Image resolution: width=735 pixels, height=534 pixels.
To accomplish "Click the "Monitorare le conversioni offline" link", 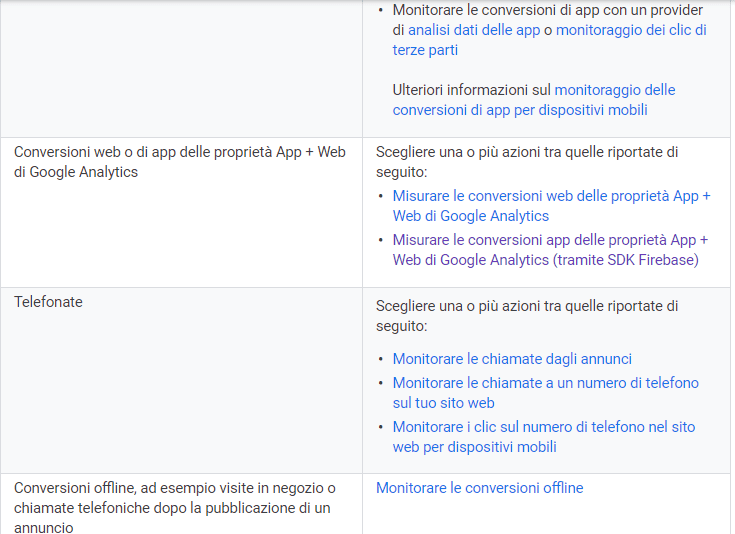I will point(479,488).
